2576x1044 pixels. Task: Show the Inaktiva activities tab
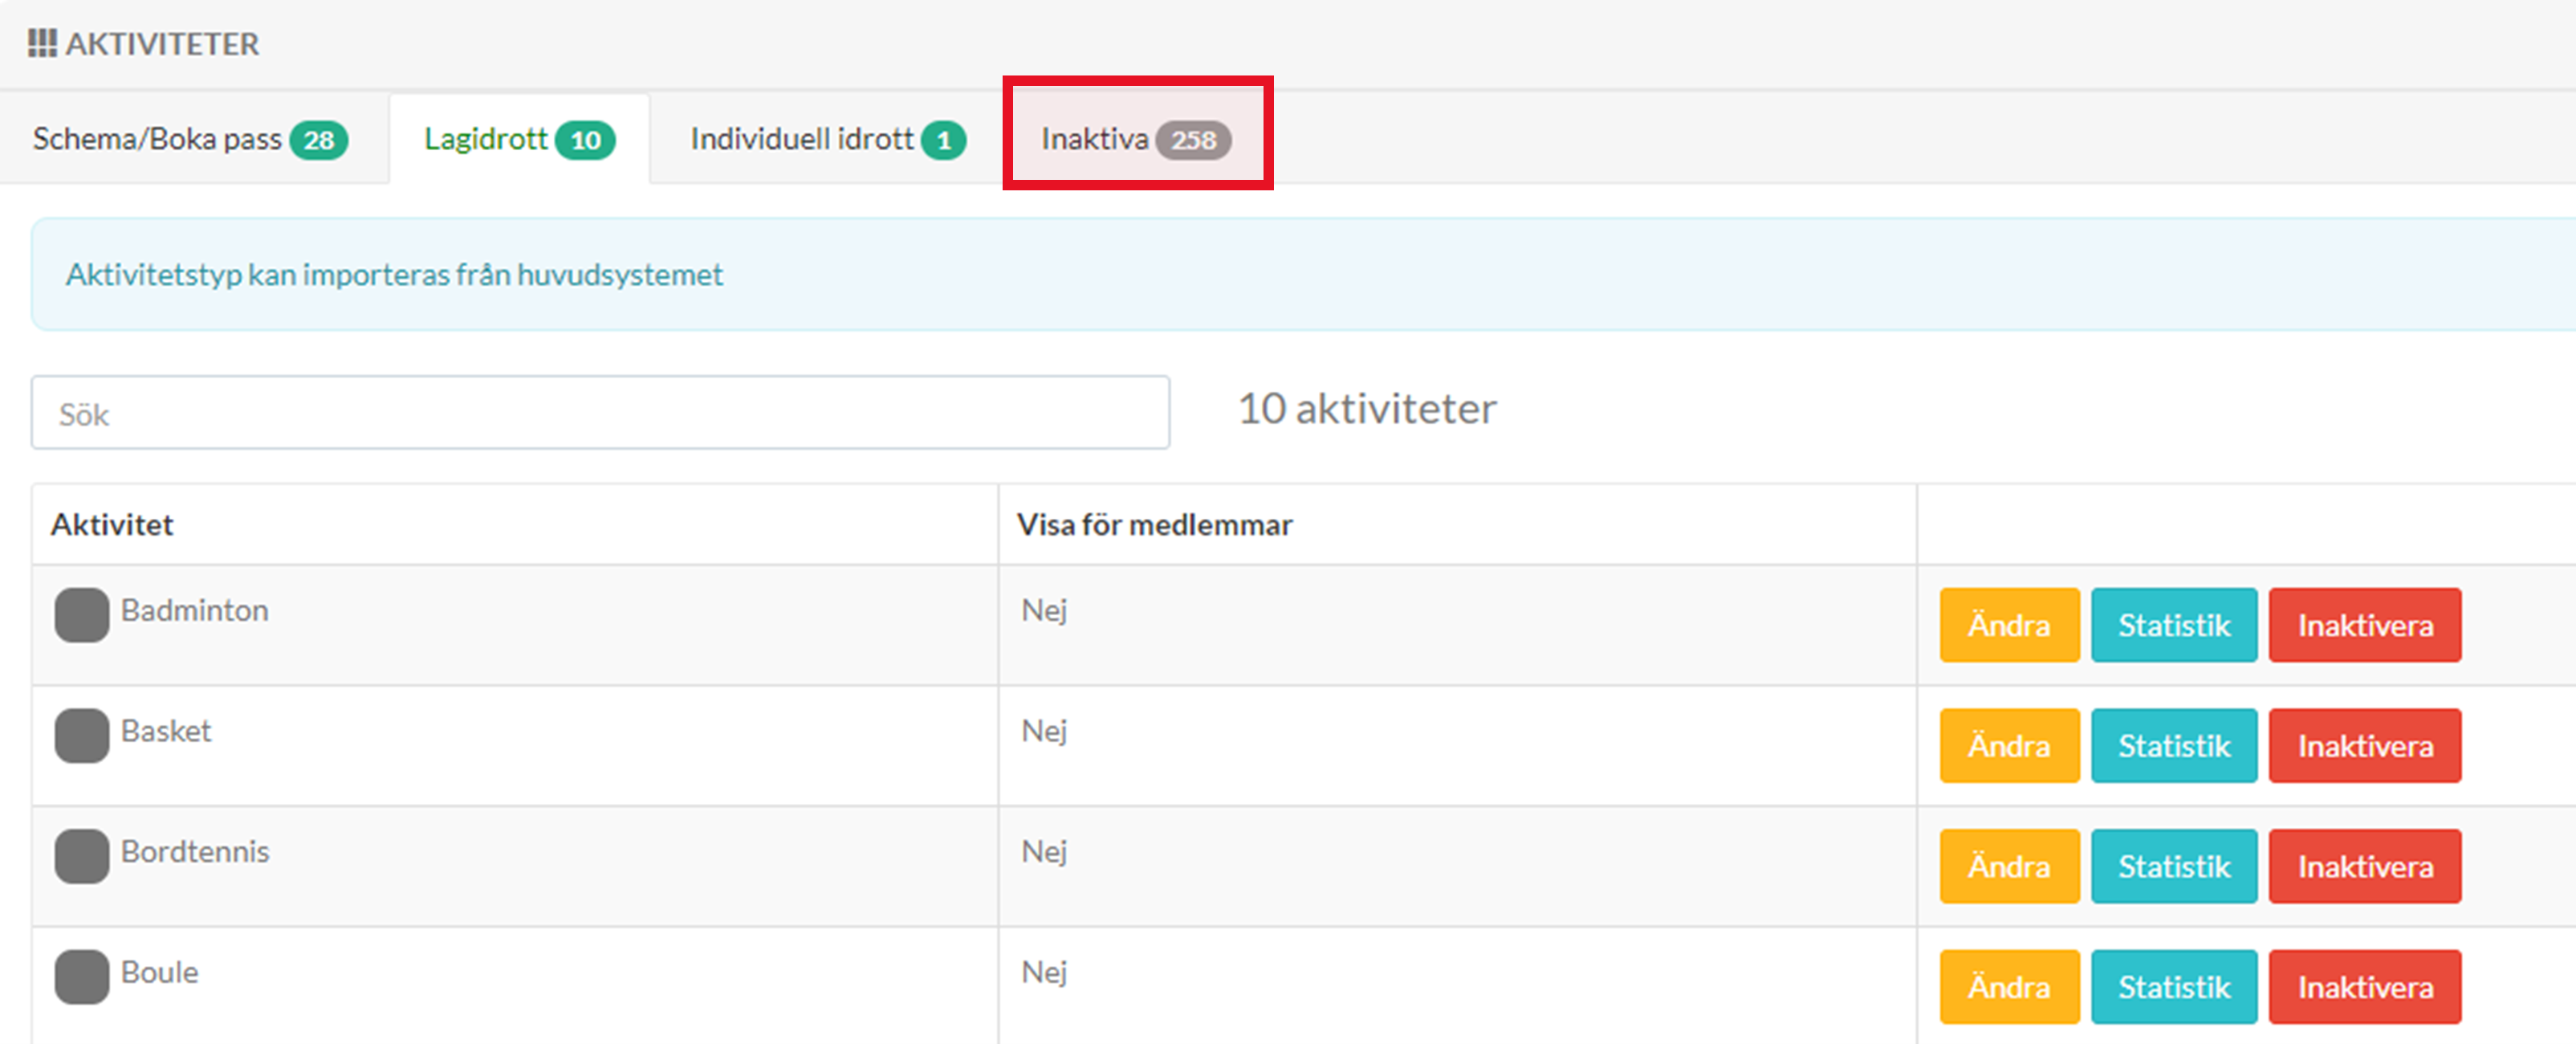(x=1096, y=139)
